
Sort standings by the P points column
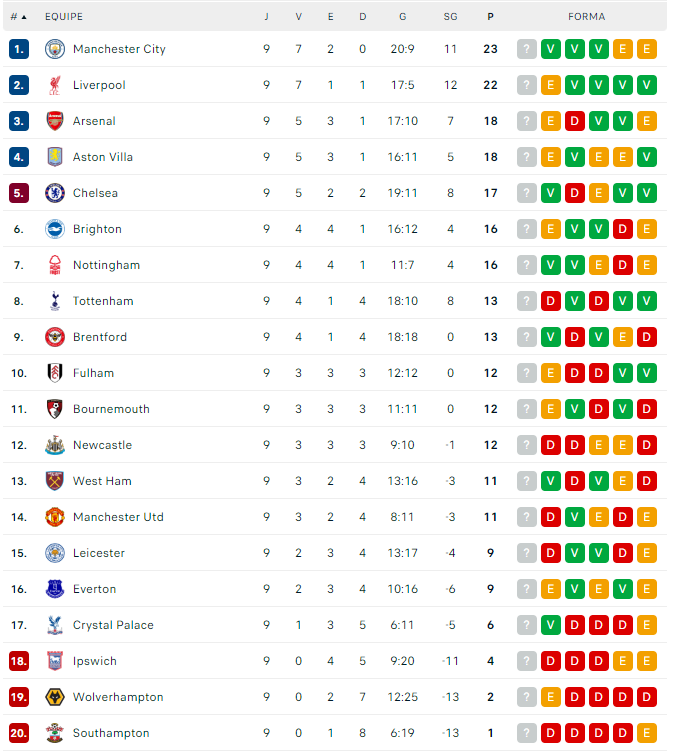[490, 17]
